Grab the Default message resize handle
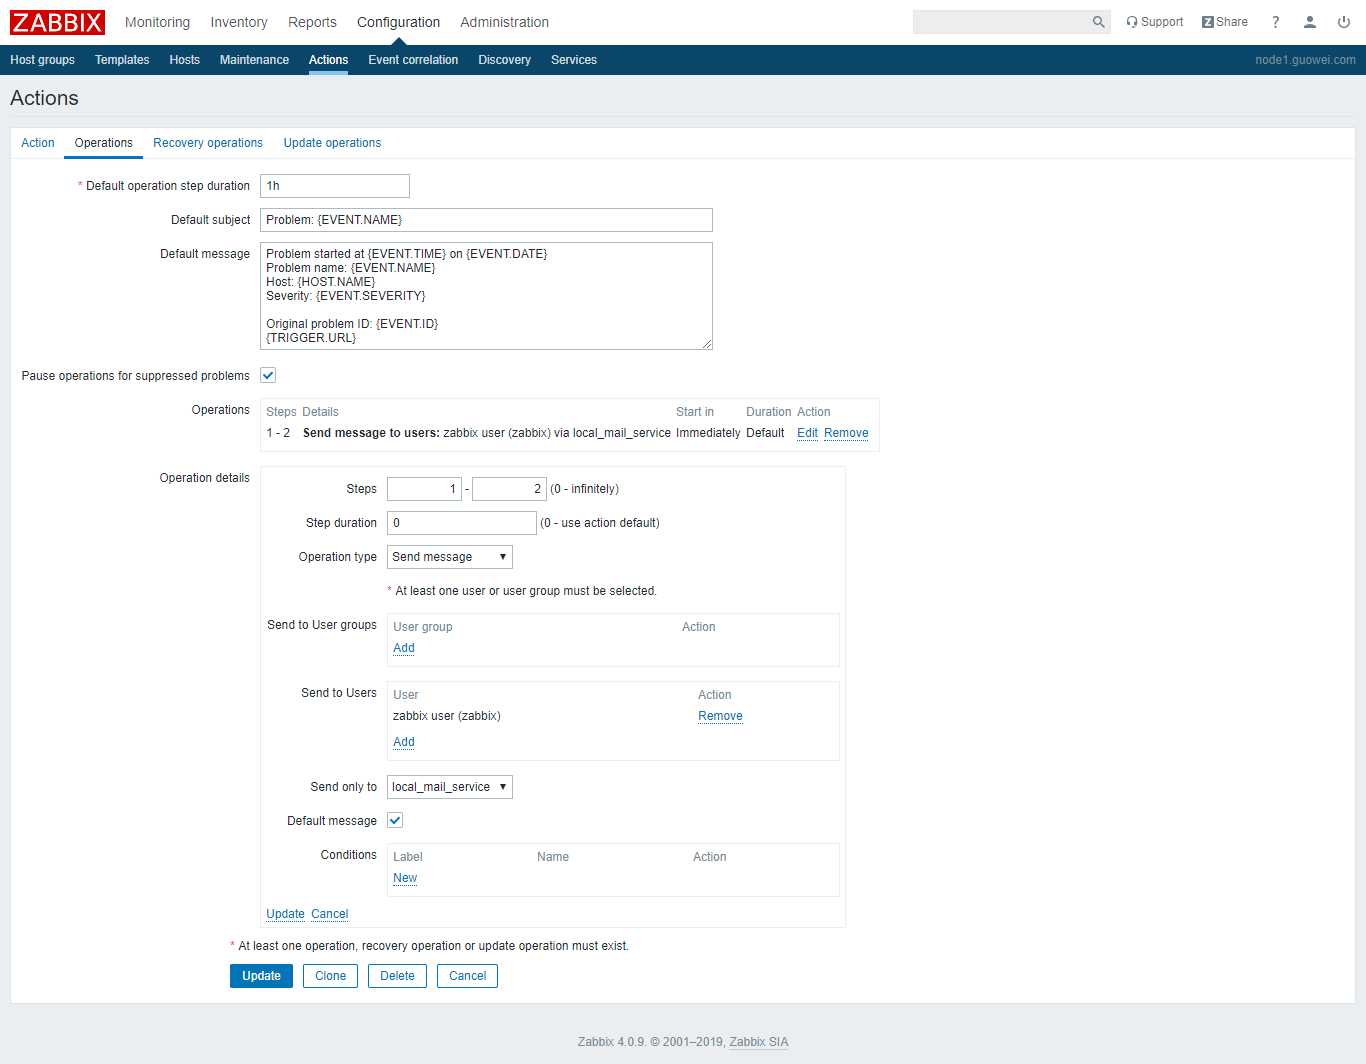 [x=707, y=344]
